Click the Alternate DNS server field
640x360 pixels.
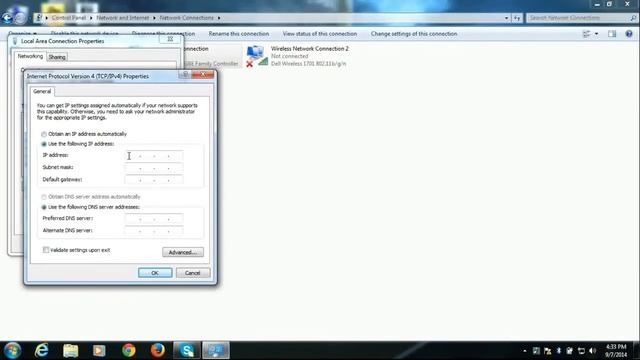pos(154,231)
